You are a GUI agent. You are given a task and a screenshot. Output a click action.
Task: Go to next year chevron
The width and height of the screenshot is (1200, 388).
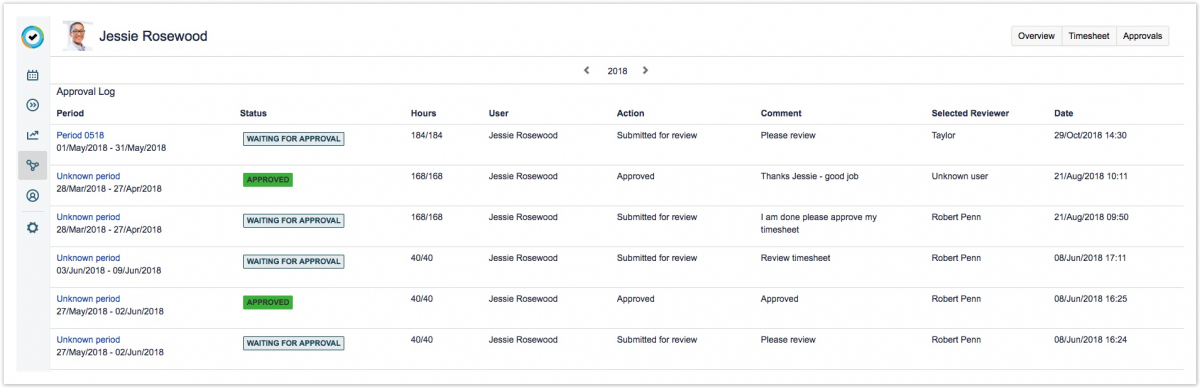coord(645,71)
